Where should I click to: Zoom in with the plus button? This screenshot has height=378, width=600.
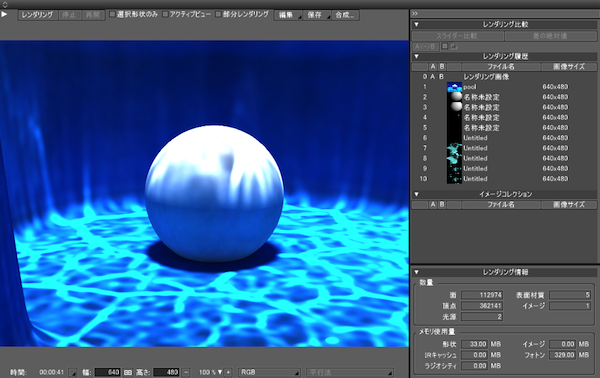coord(228,372)
